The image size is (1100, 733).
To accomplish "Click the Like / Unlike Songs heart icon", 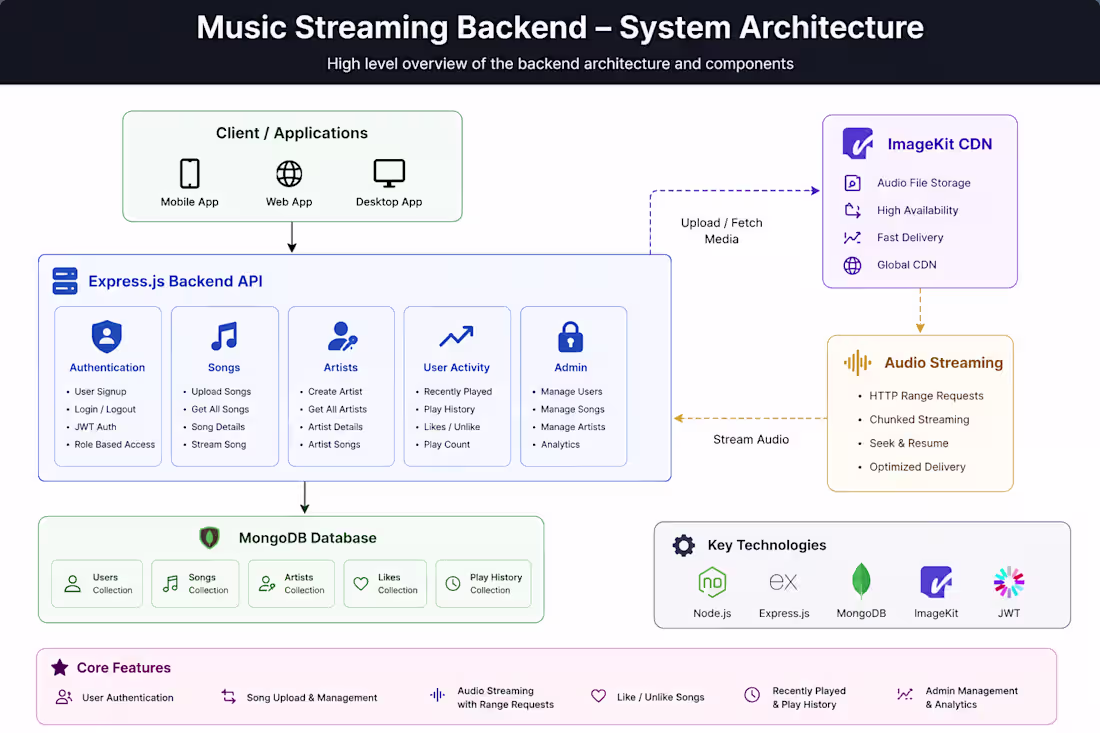I will point(598,696).
